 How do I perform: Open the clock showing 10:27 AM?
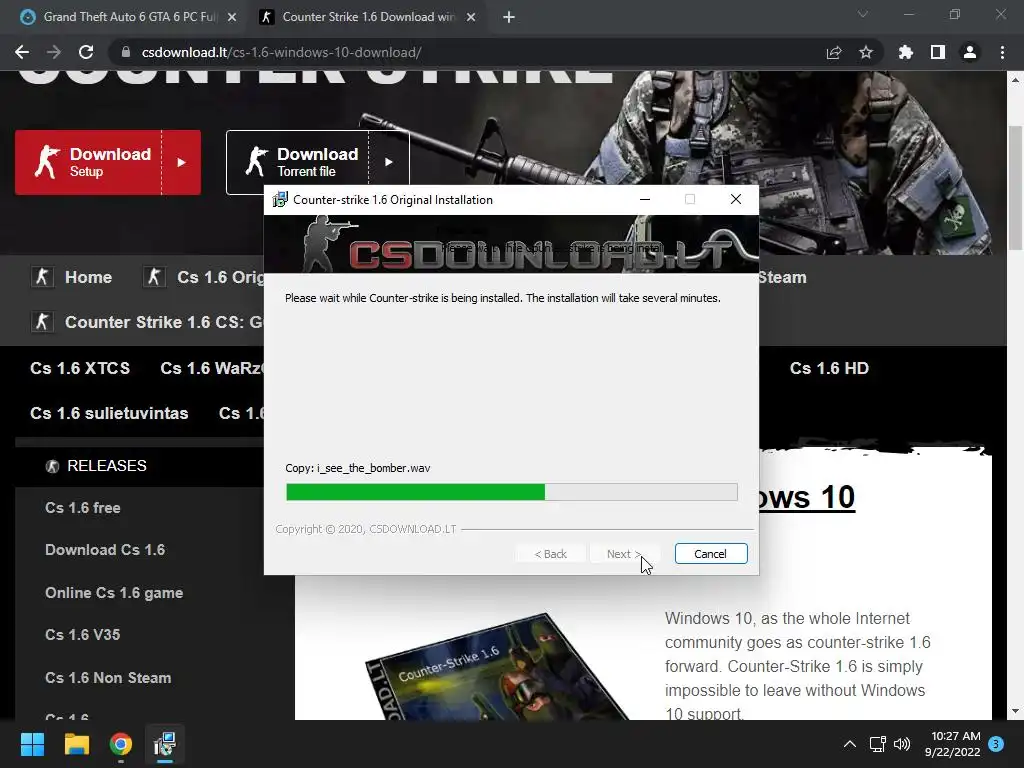[952, 744]
